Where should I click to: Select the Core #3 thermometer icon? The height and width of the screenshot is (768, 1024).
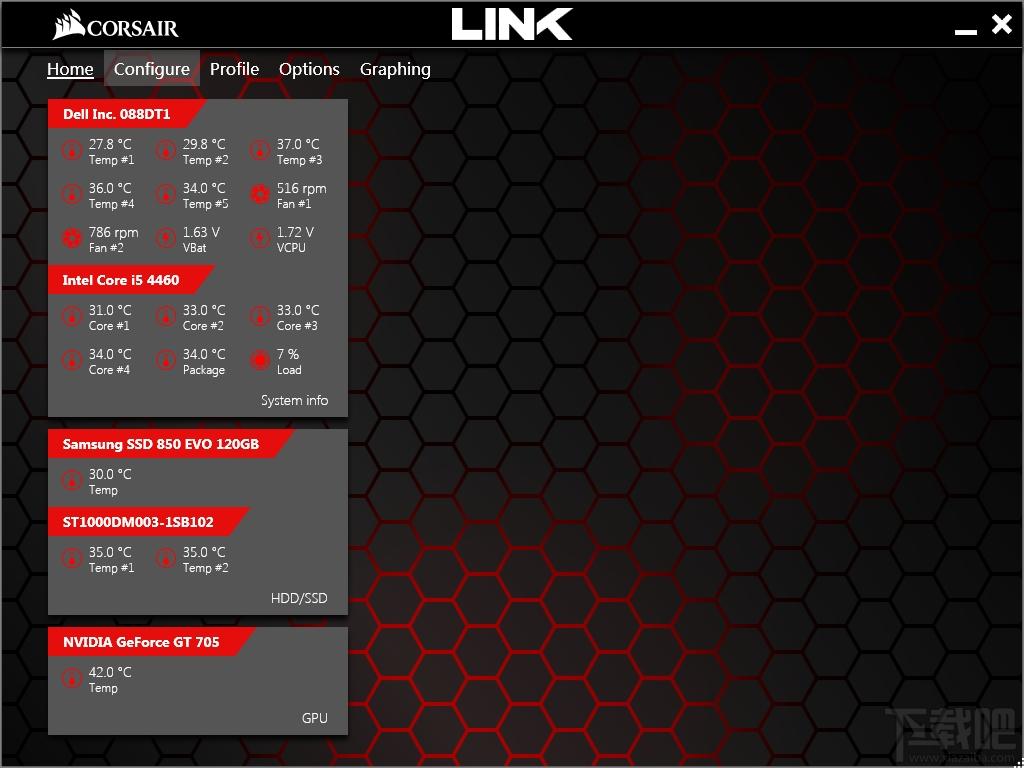[x=260, y=317]
